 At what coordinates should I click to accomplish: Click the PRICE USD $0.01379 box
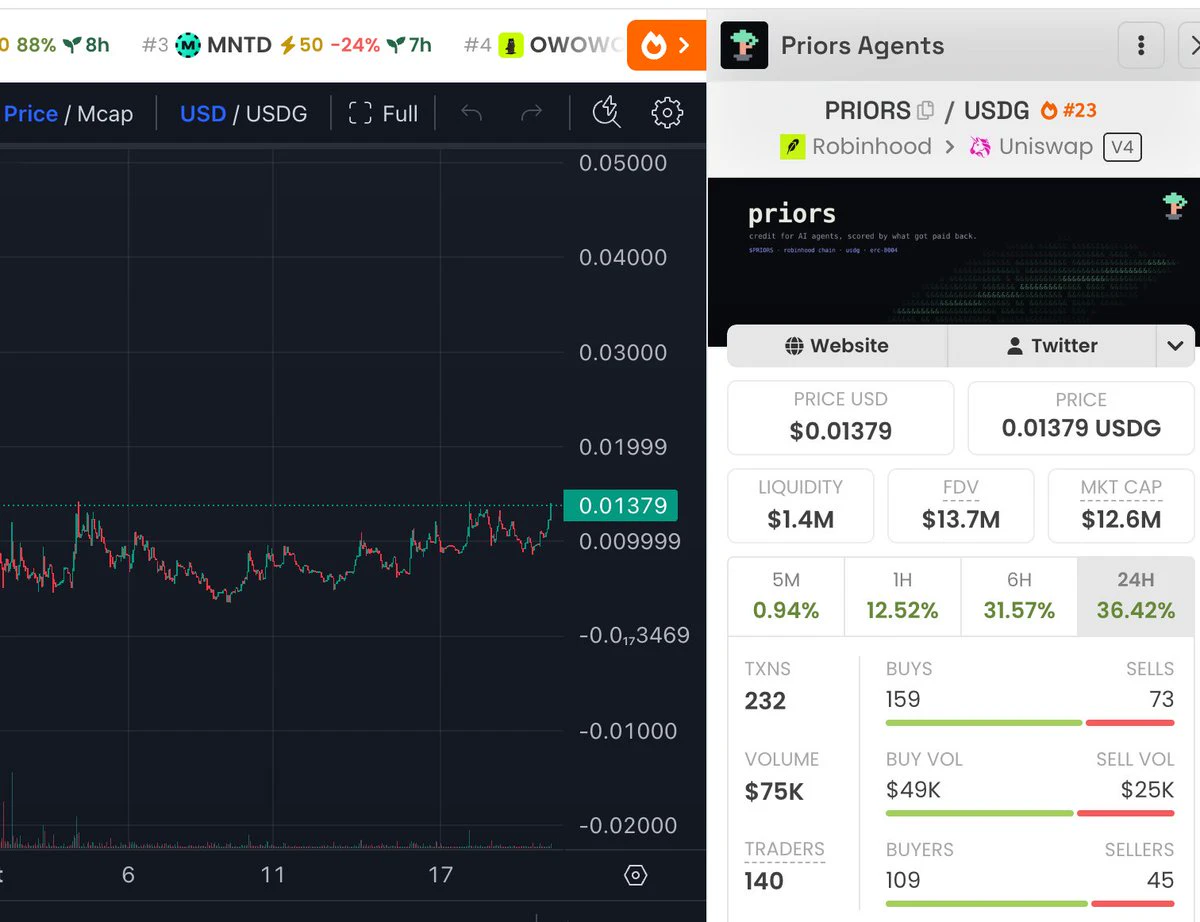pyautogui.click(x=840, y=418)
